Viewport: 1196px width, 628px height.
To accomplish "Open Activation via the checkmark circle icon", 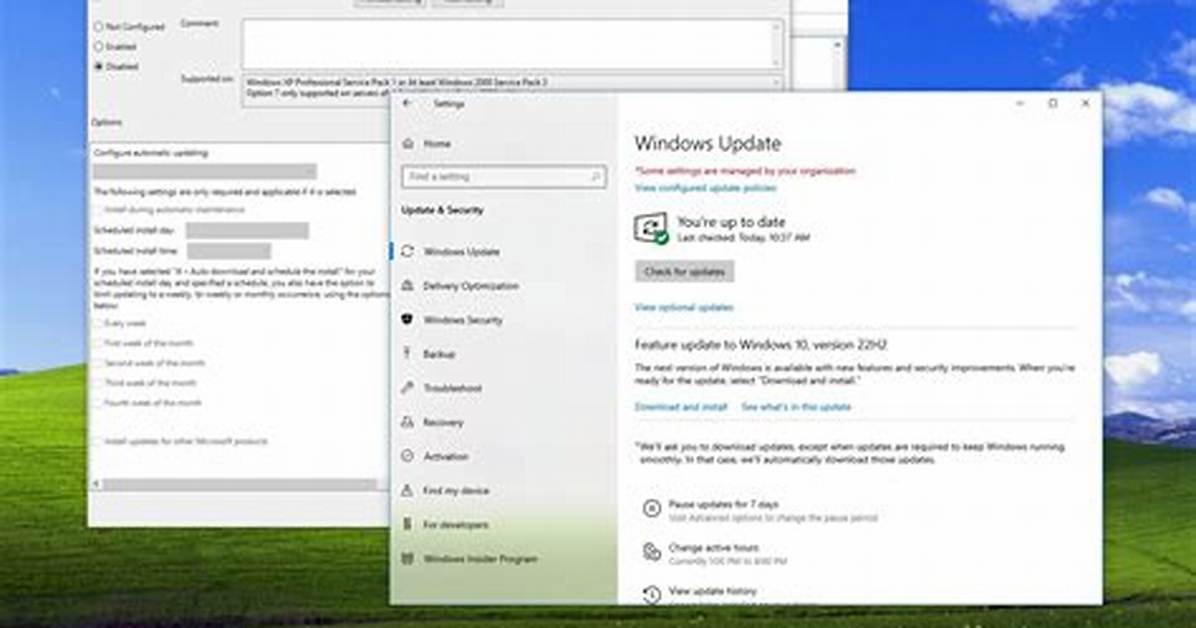I will [408, 456].
